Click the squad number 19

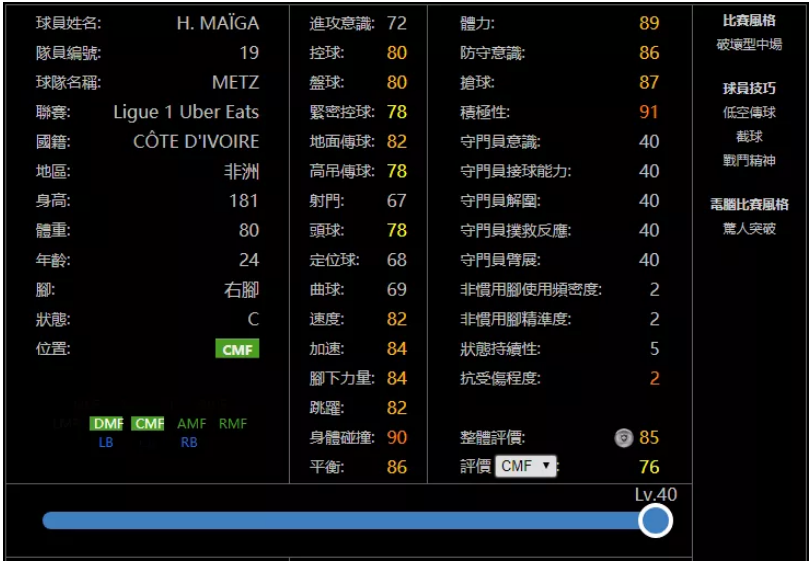pyautogui.click(x=249, y=53)
